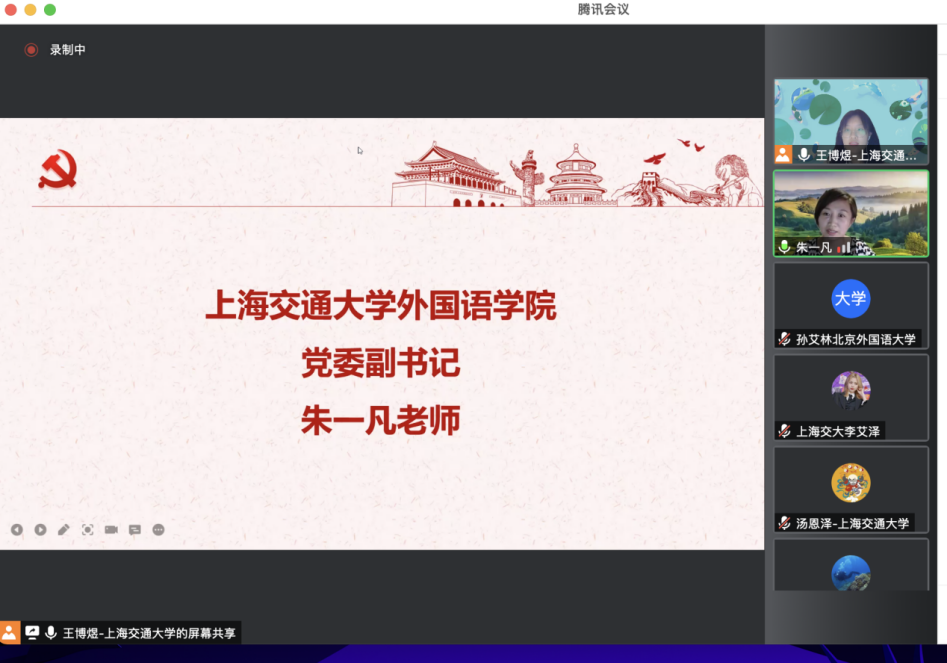
Task: Select 王博煜's video thumbnail
Action: click(851, 121)
